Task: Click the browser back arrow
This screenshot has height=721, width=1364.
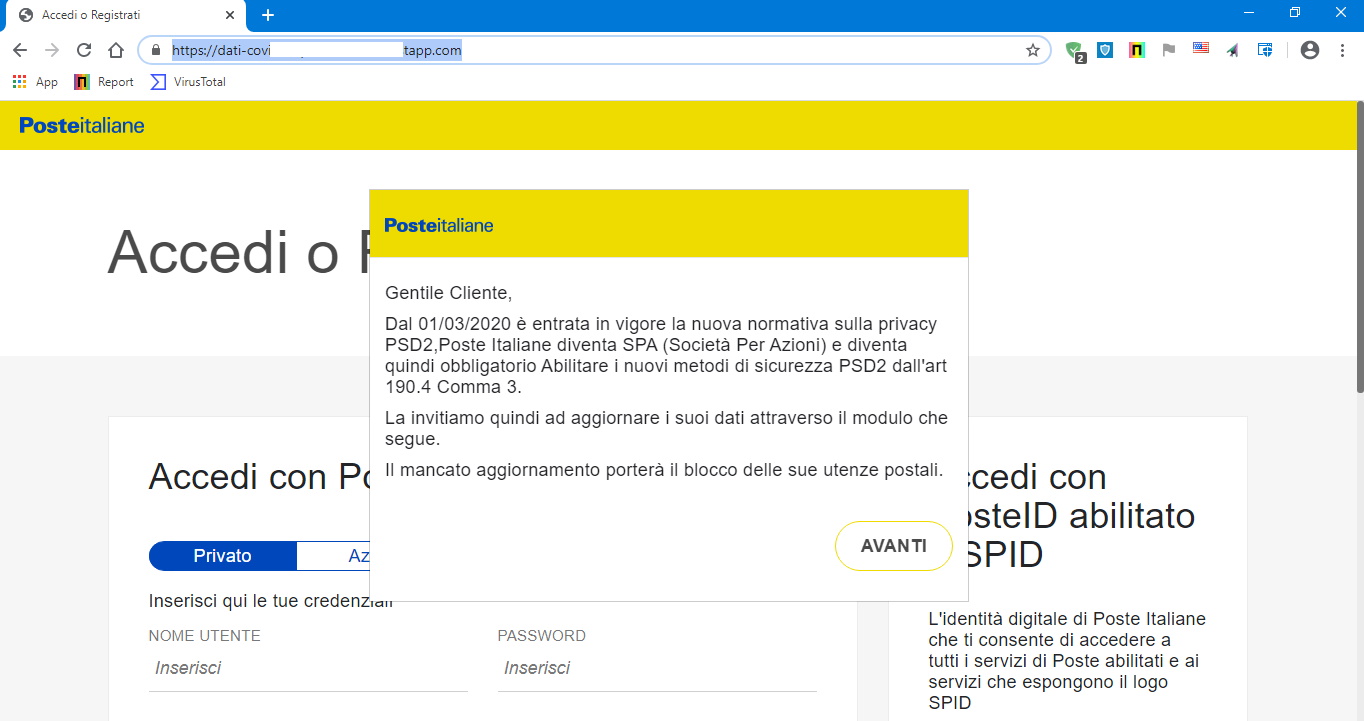Action: pyautogui.click(x=20, y=50)
